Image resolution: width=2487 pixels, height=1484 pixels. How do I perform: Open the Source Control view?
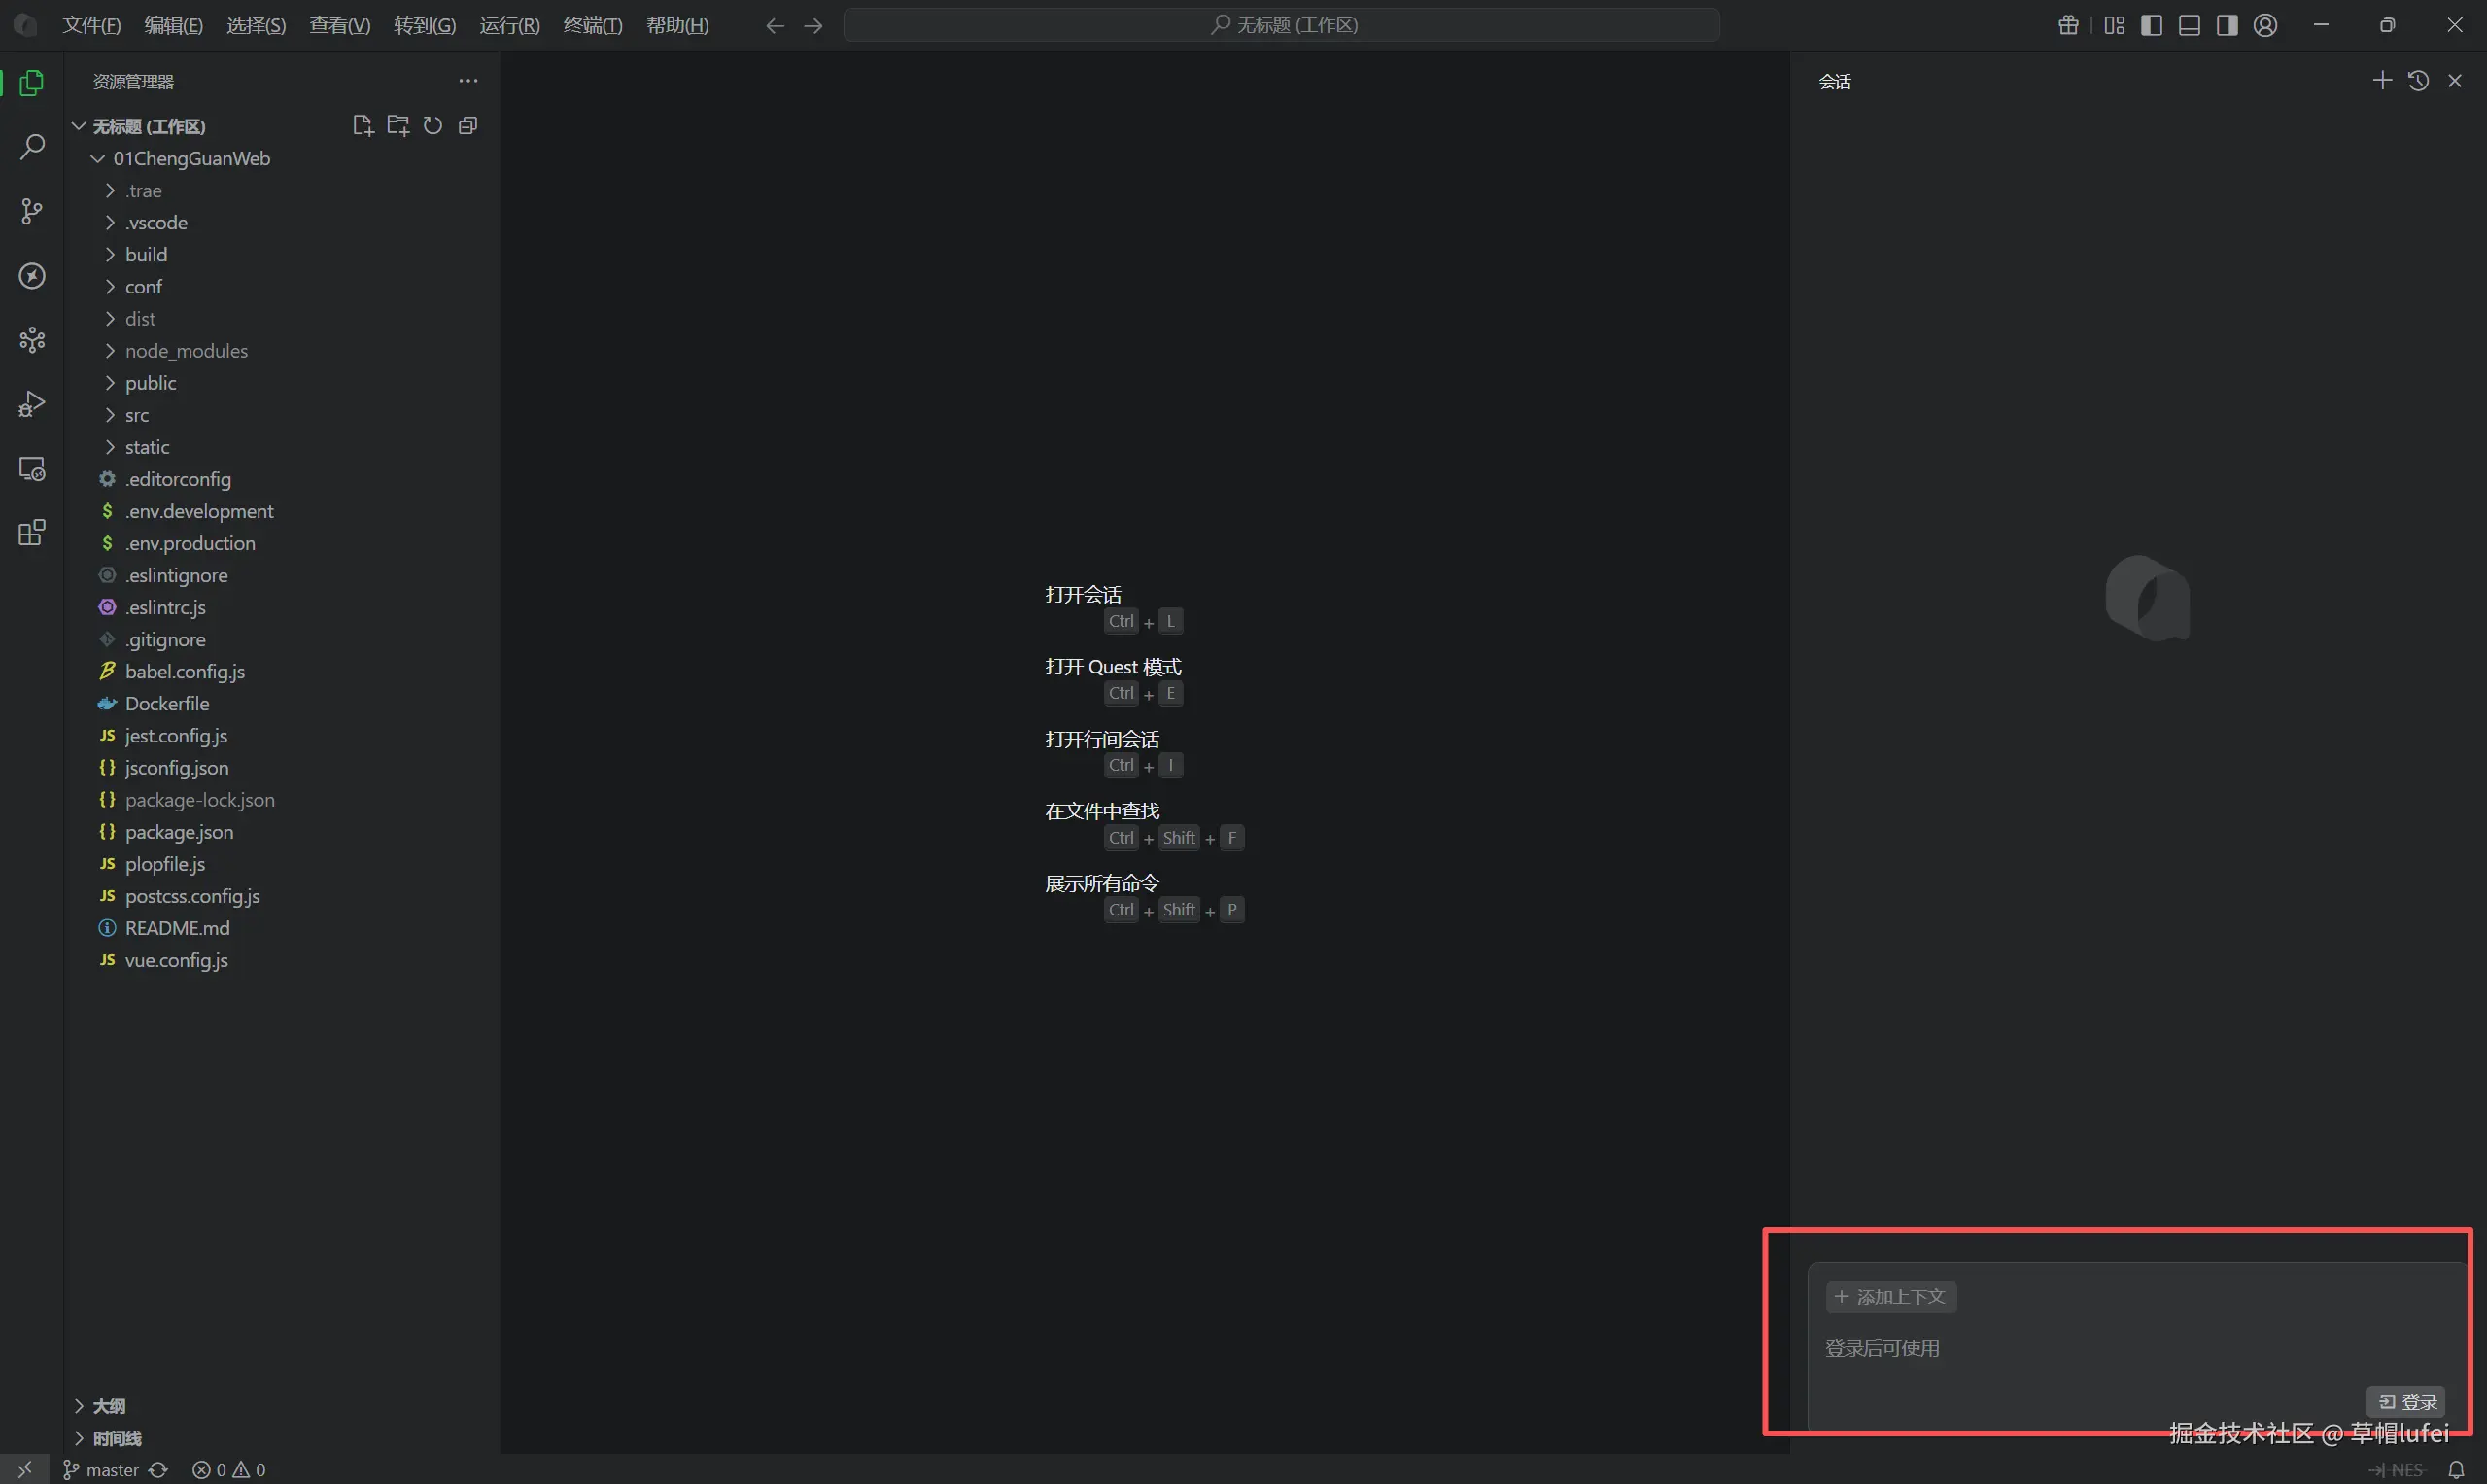tap(32, 211)
